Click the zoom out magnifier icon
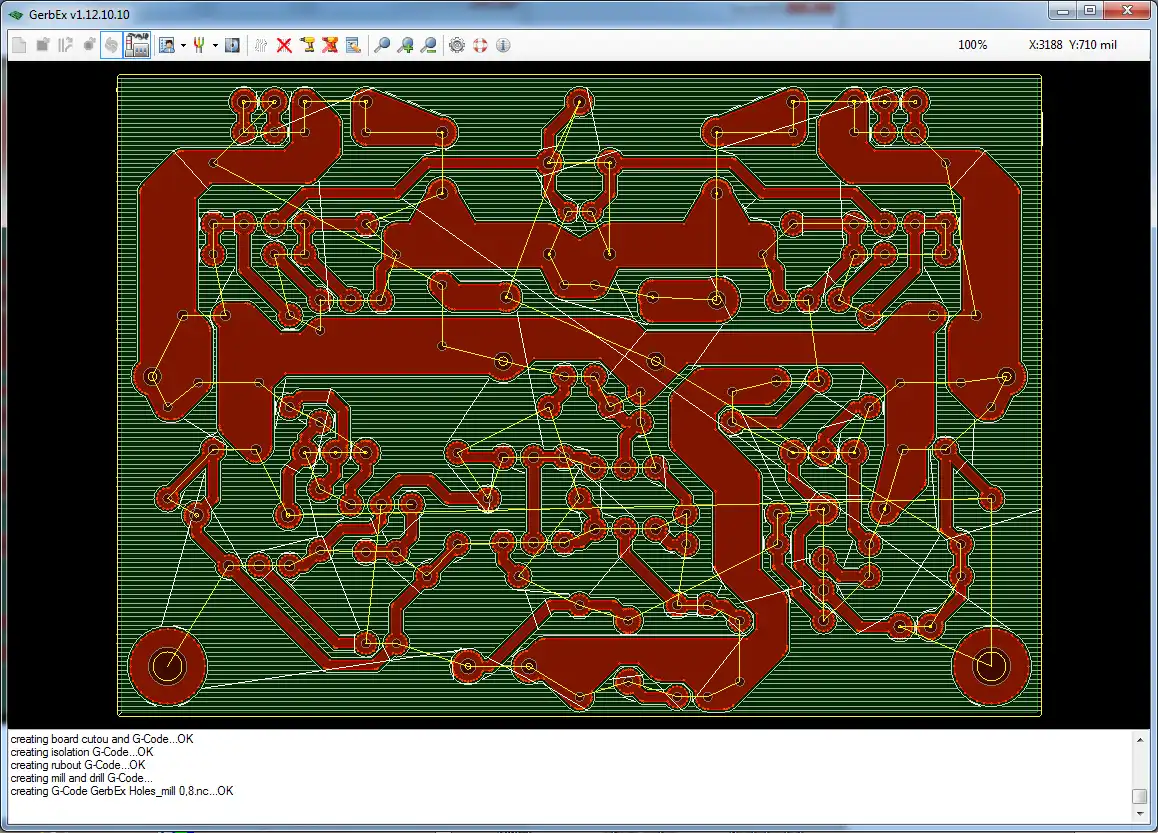 [x=428, y=45]
